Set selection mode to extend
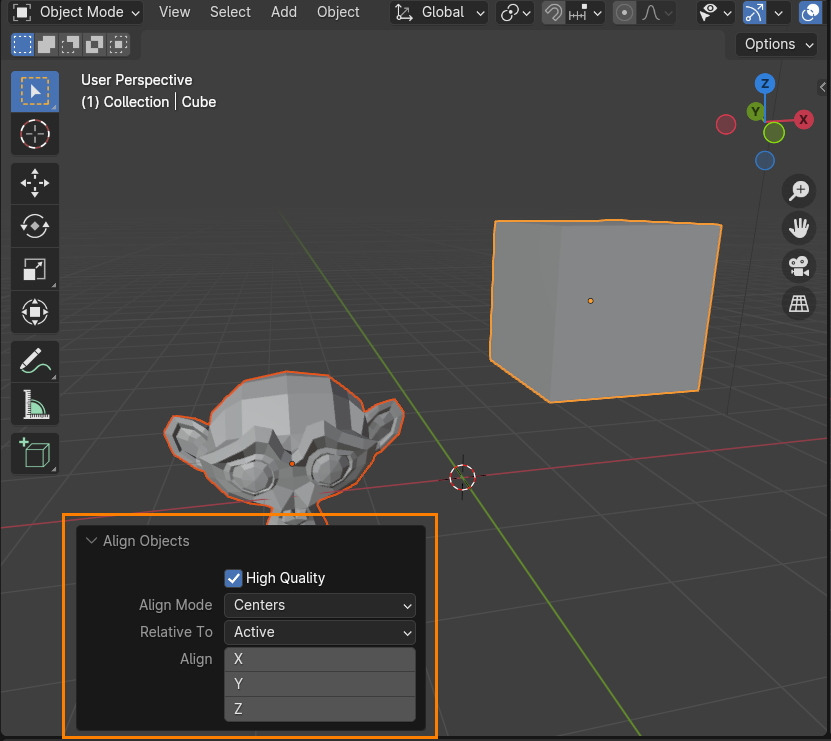The image size is (831, 741). coord(46,45)
